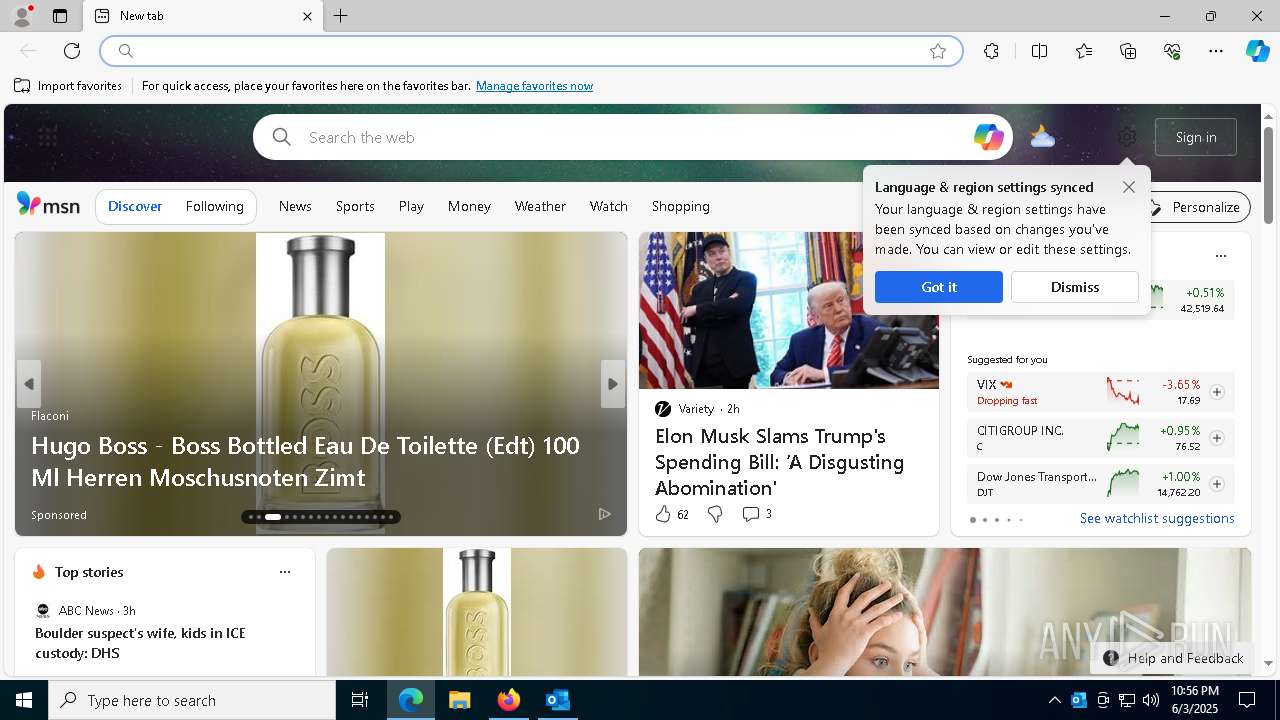
Task: Close the language settings synced popup
Action: [1128, 187]
